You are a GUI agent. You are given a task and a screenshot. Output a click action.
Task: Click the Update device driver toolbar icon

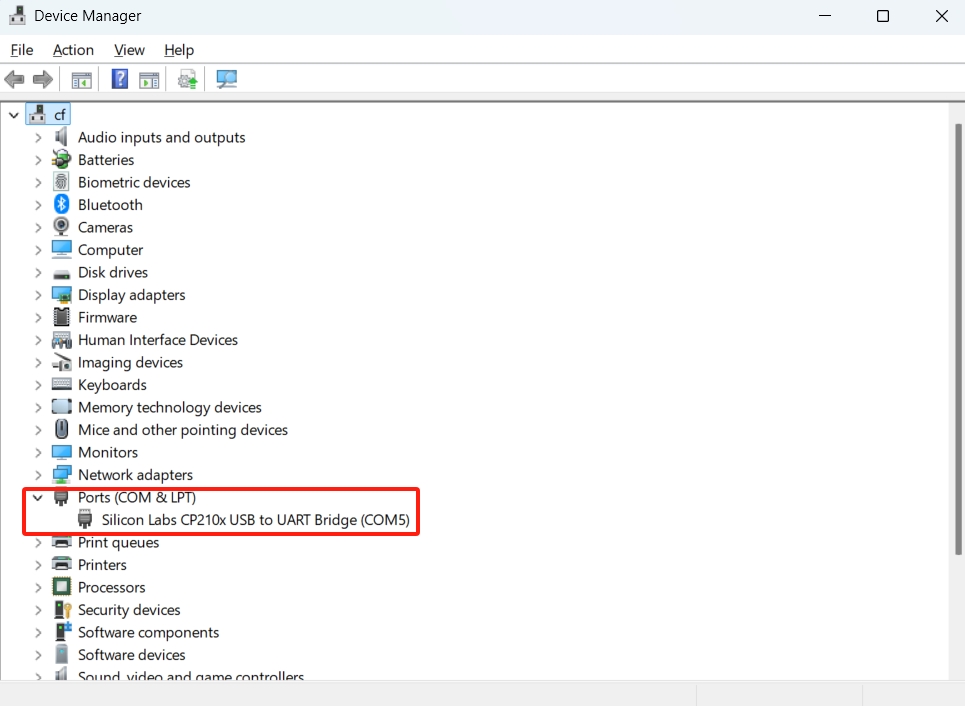coord(187,80)
